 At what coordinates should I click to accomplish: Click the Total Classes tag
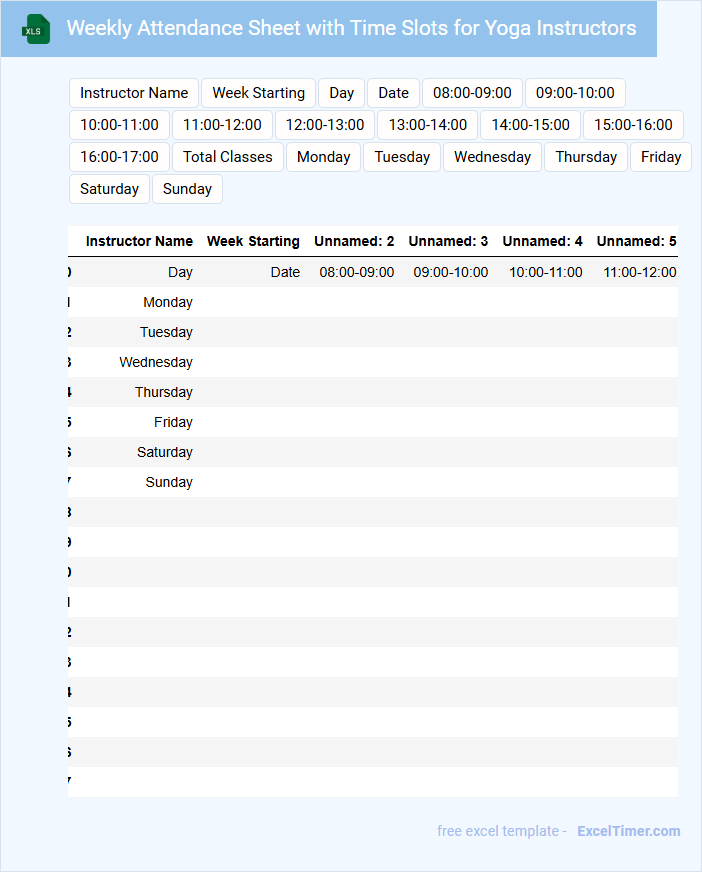tap(228, 157)
